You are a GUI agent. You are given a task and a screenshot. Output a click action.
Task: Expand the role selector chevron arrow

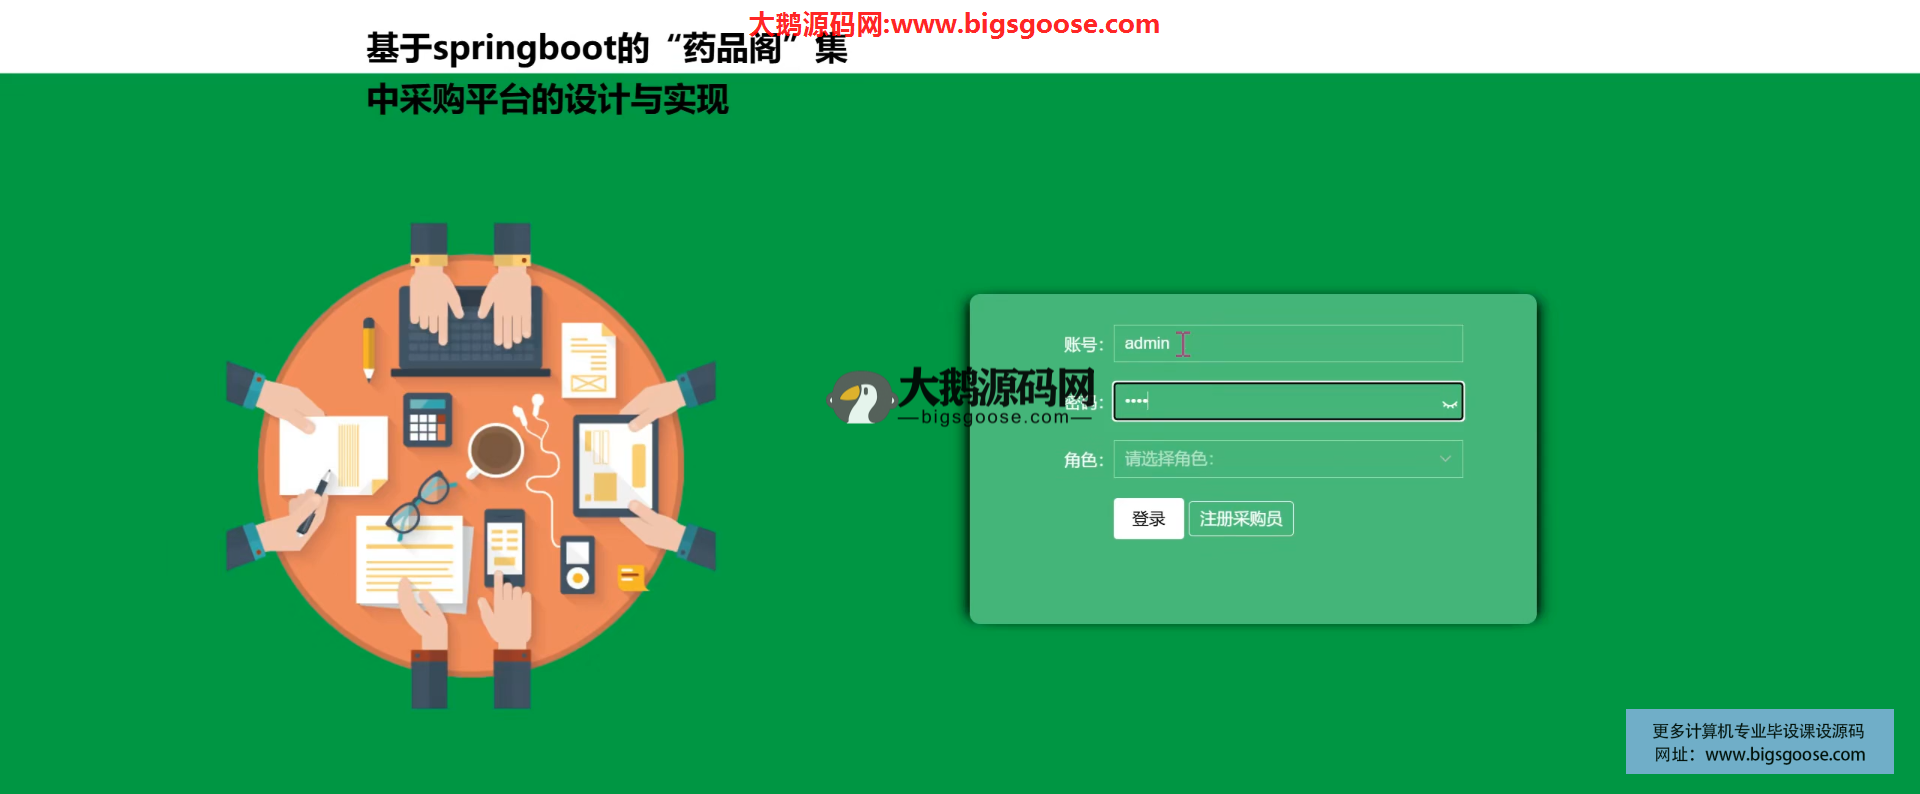click(1445, 459)
